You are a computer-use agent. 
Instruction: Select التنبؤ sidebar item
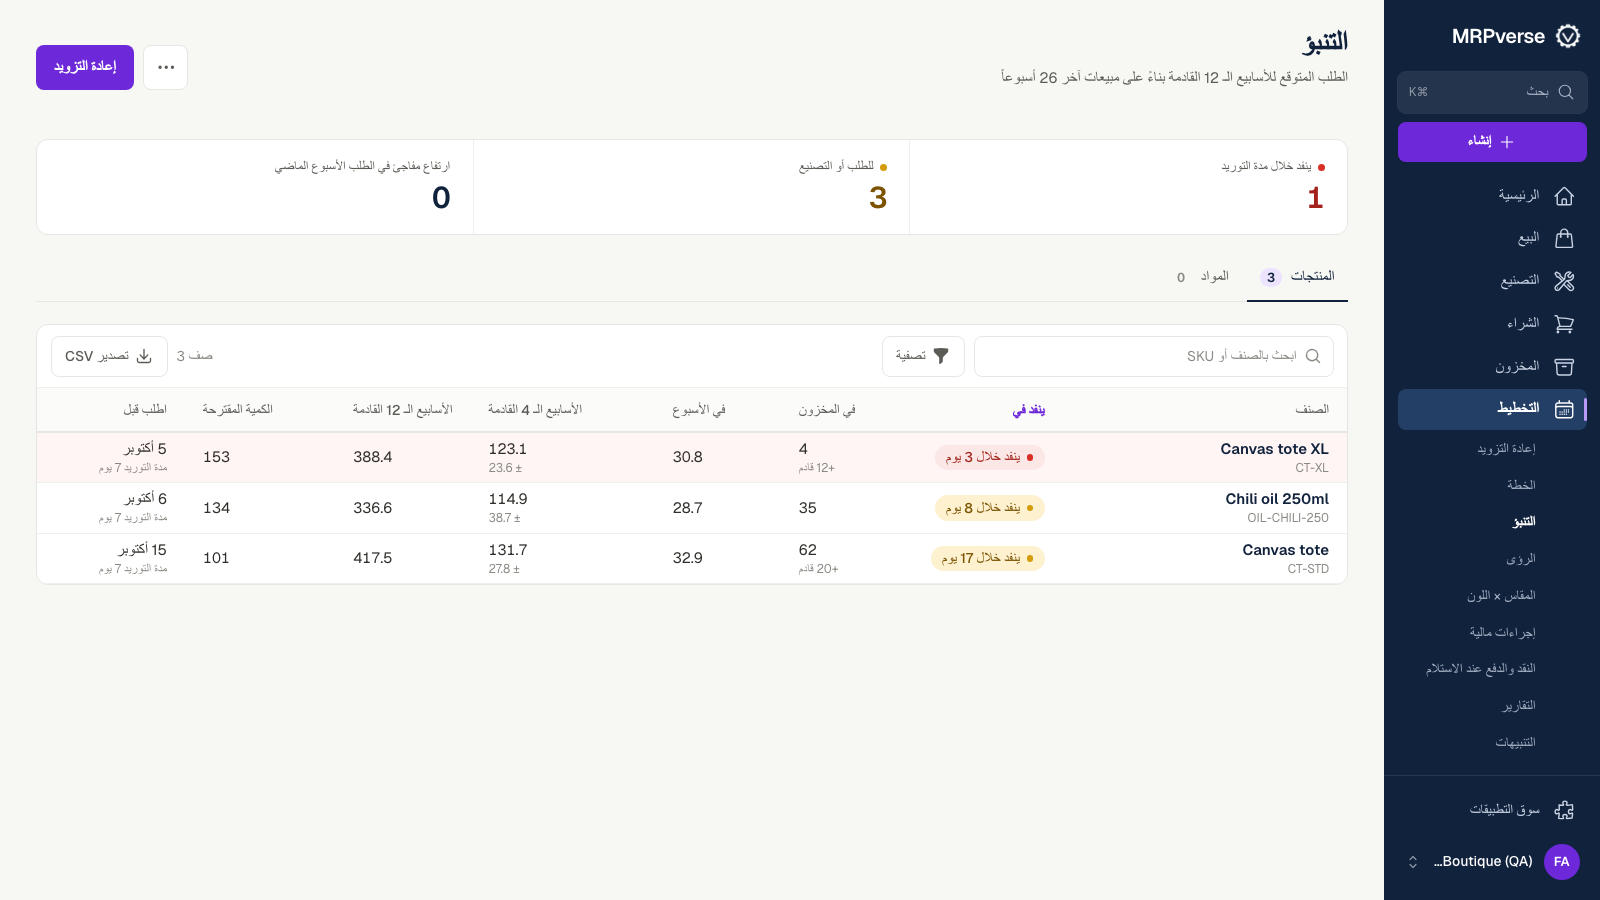tap(1524, 522)
